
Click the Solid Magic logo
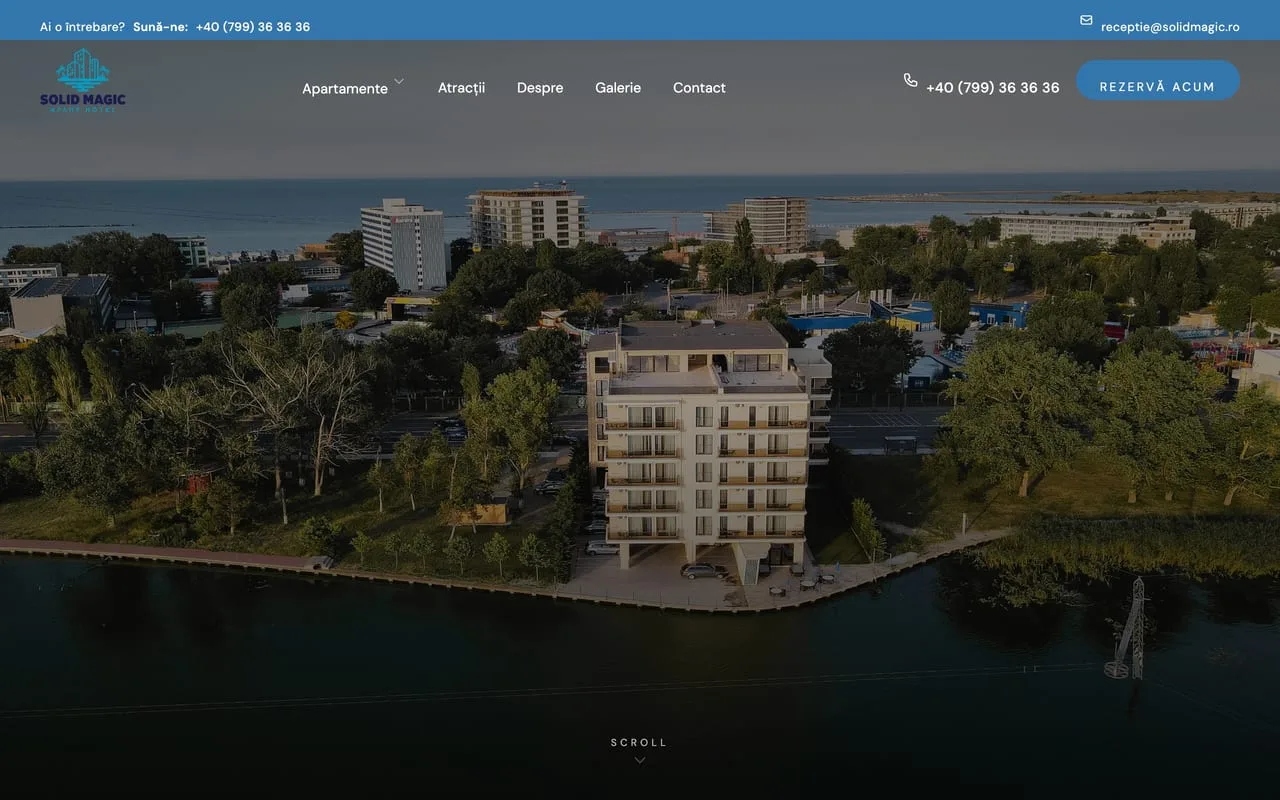coord(83,80)
